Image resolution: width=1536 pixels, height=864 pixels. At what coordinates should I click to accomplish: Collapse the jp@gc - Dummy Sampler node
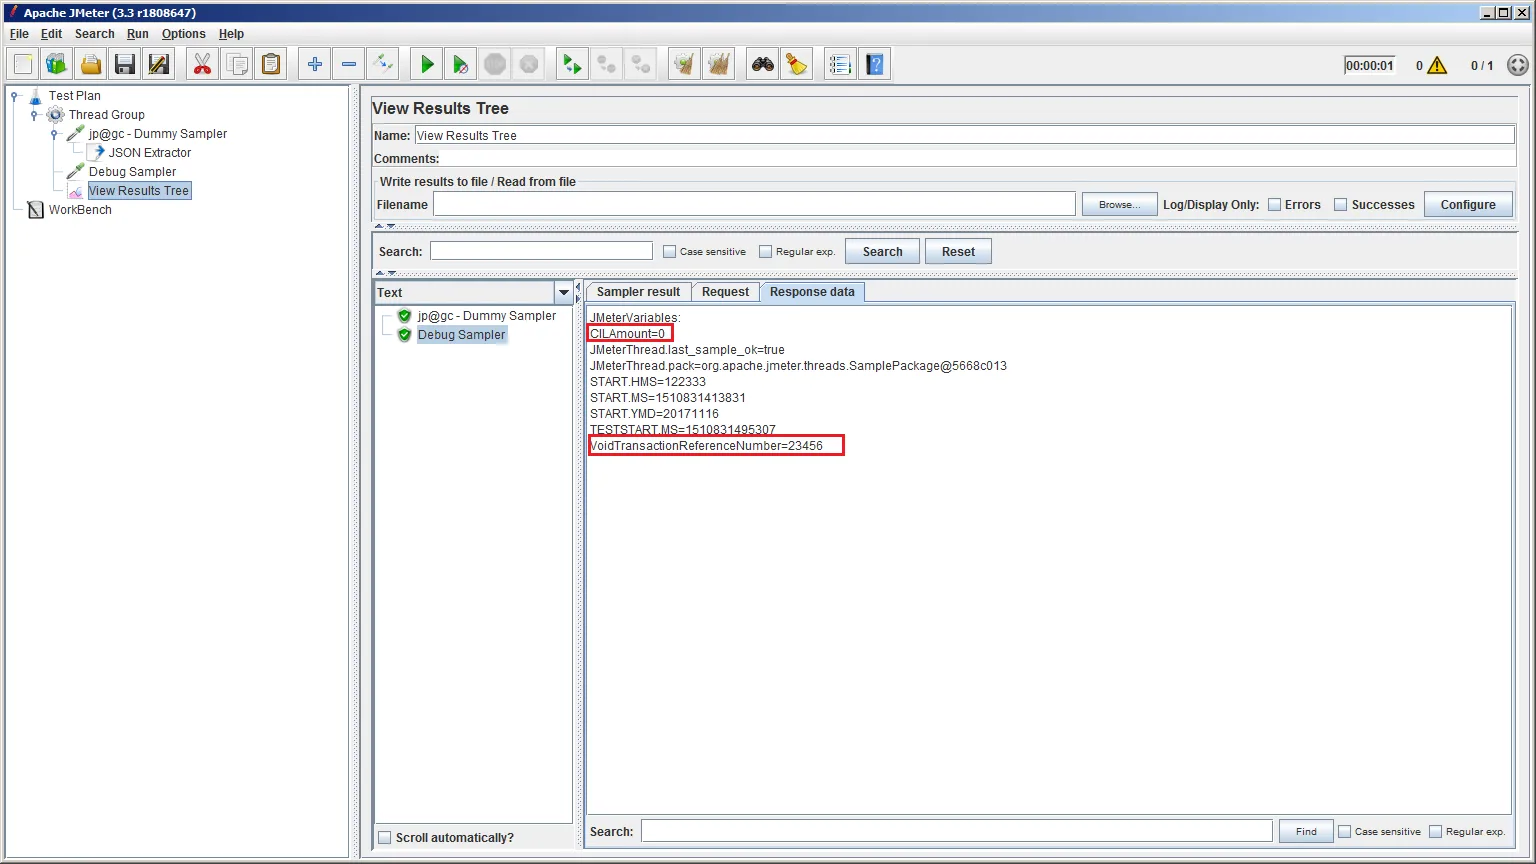coord(54,134)
